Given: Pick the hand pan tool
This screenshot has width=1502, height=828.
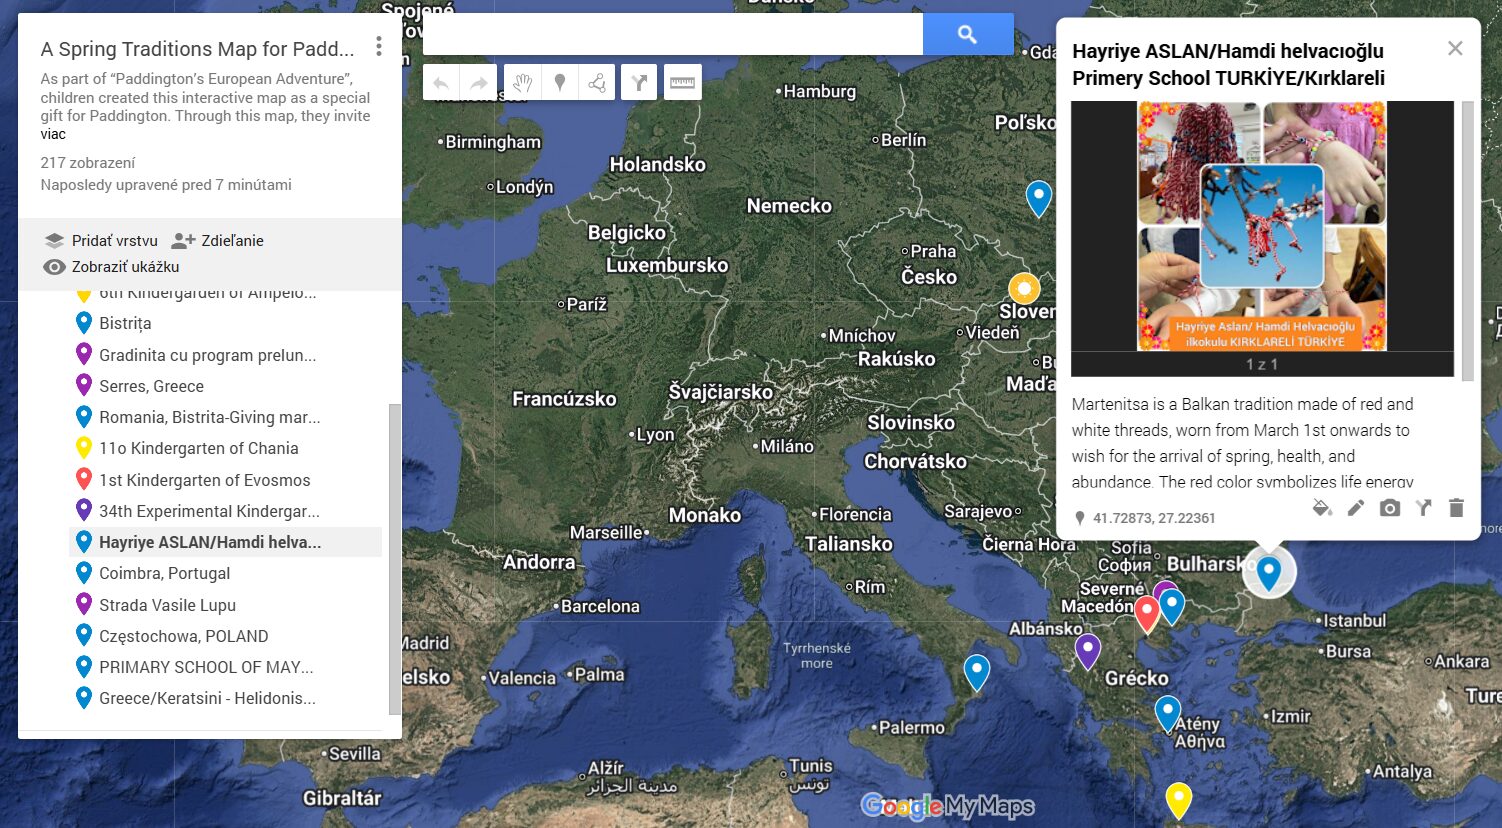Looking at the screenshot, I should point(522,83).
